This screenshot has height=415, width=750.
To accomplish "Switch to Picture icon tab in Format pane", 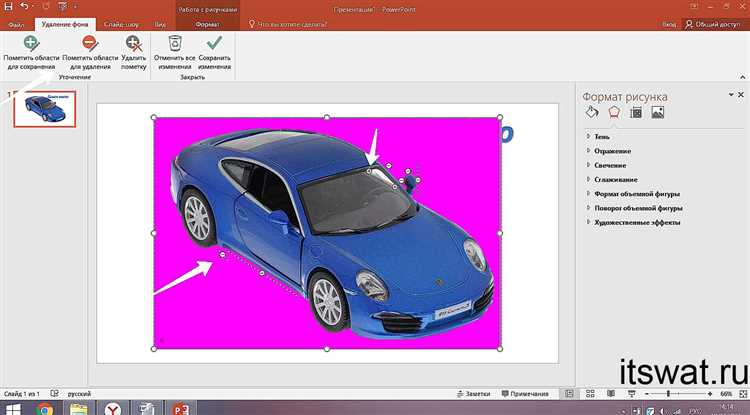I will (x=657, y=112).
